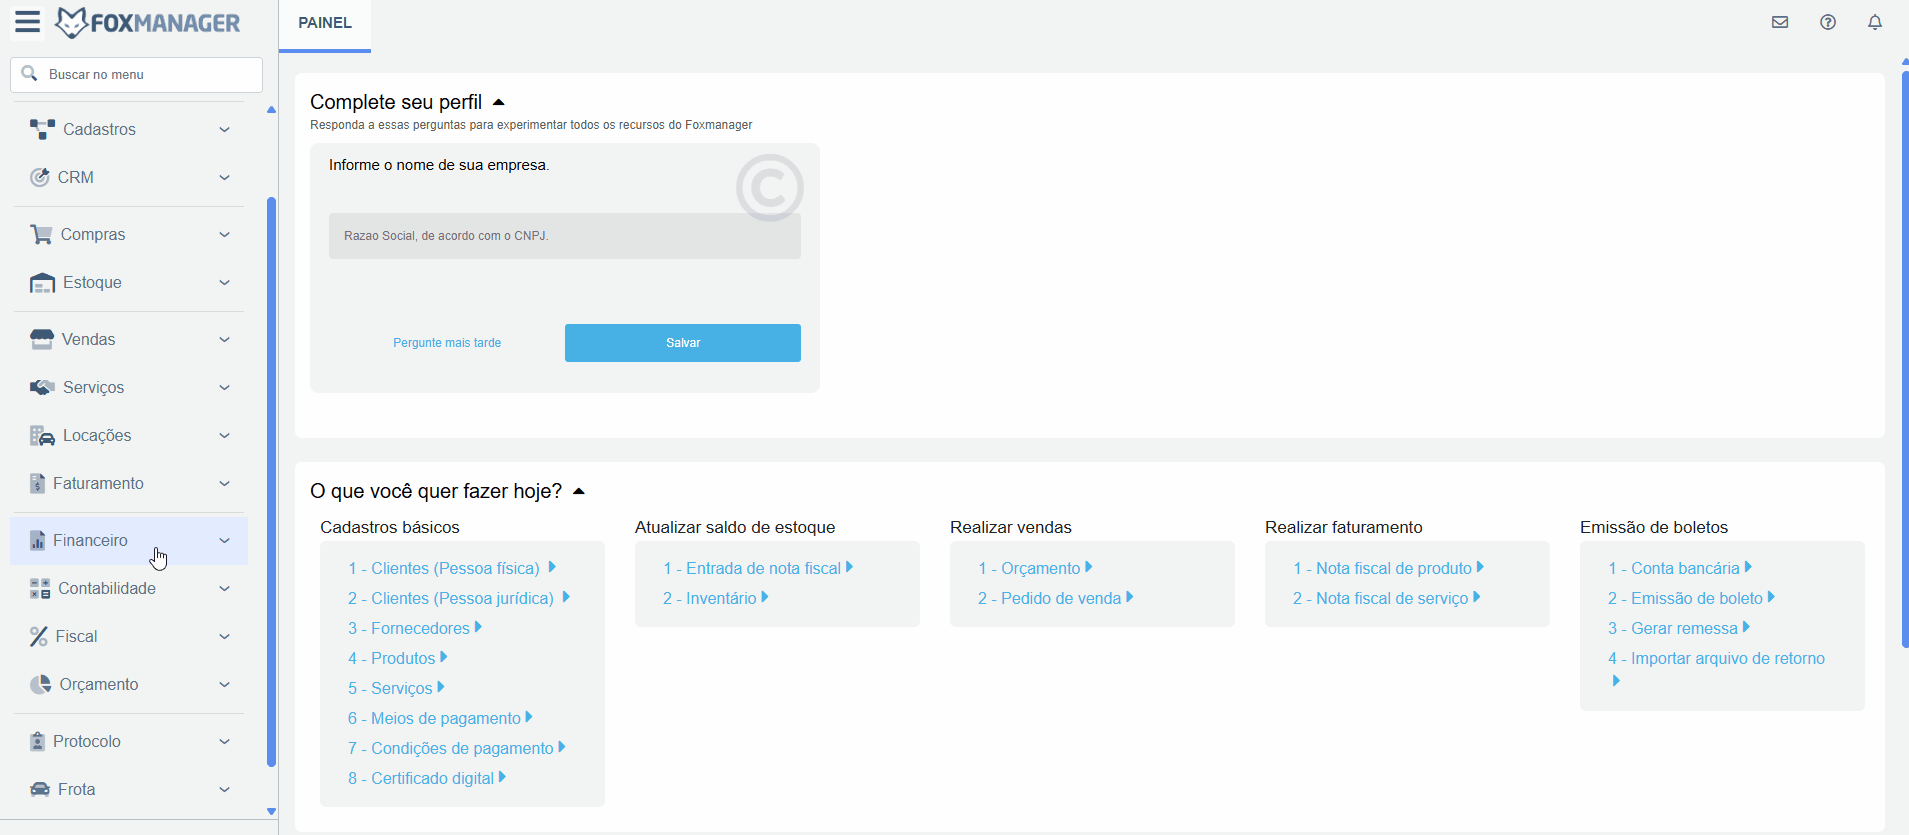Expand the Vendas menu chevron

click(224, 340)
